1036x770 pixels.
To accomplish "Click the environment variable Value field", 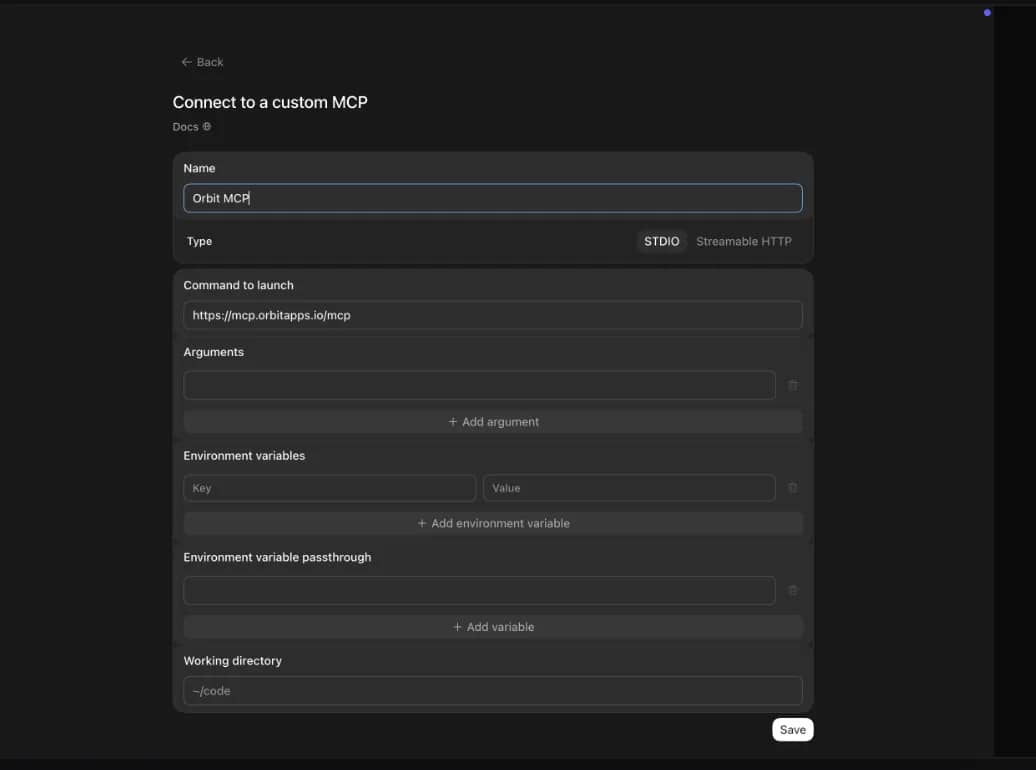I will tap(628, 488).
